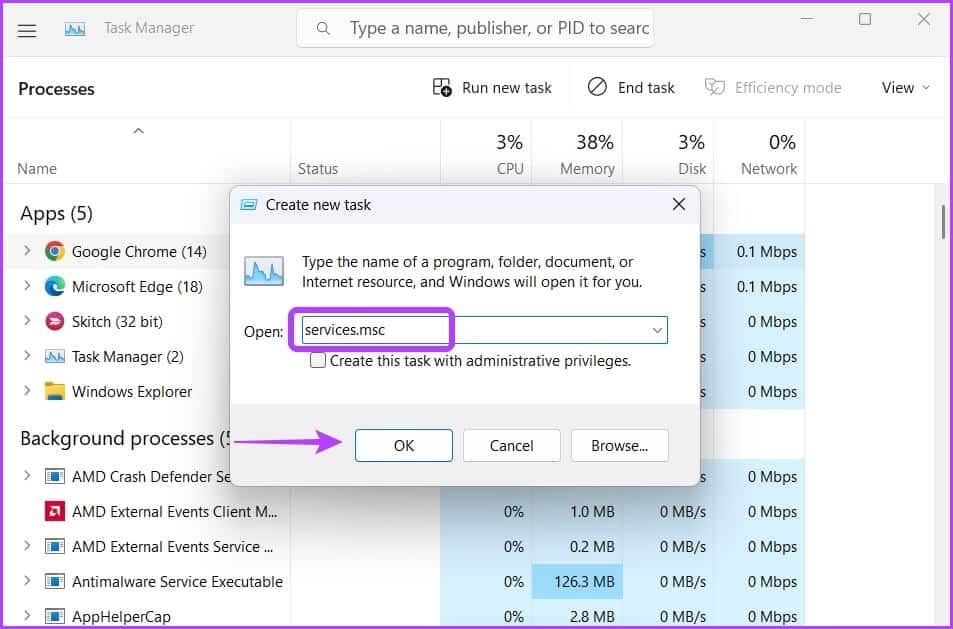Click the Google Chrome app icon

tap(55, 252)
